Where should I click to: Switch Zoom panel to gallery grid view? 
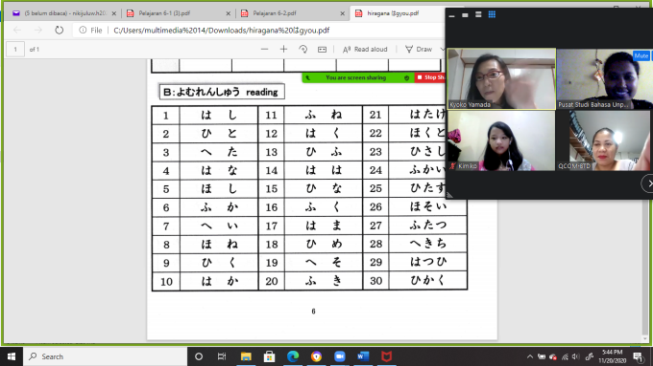tap(492, 15)
